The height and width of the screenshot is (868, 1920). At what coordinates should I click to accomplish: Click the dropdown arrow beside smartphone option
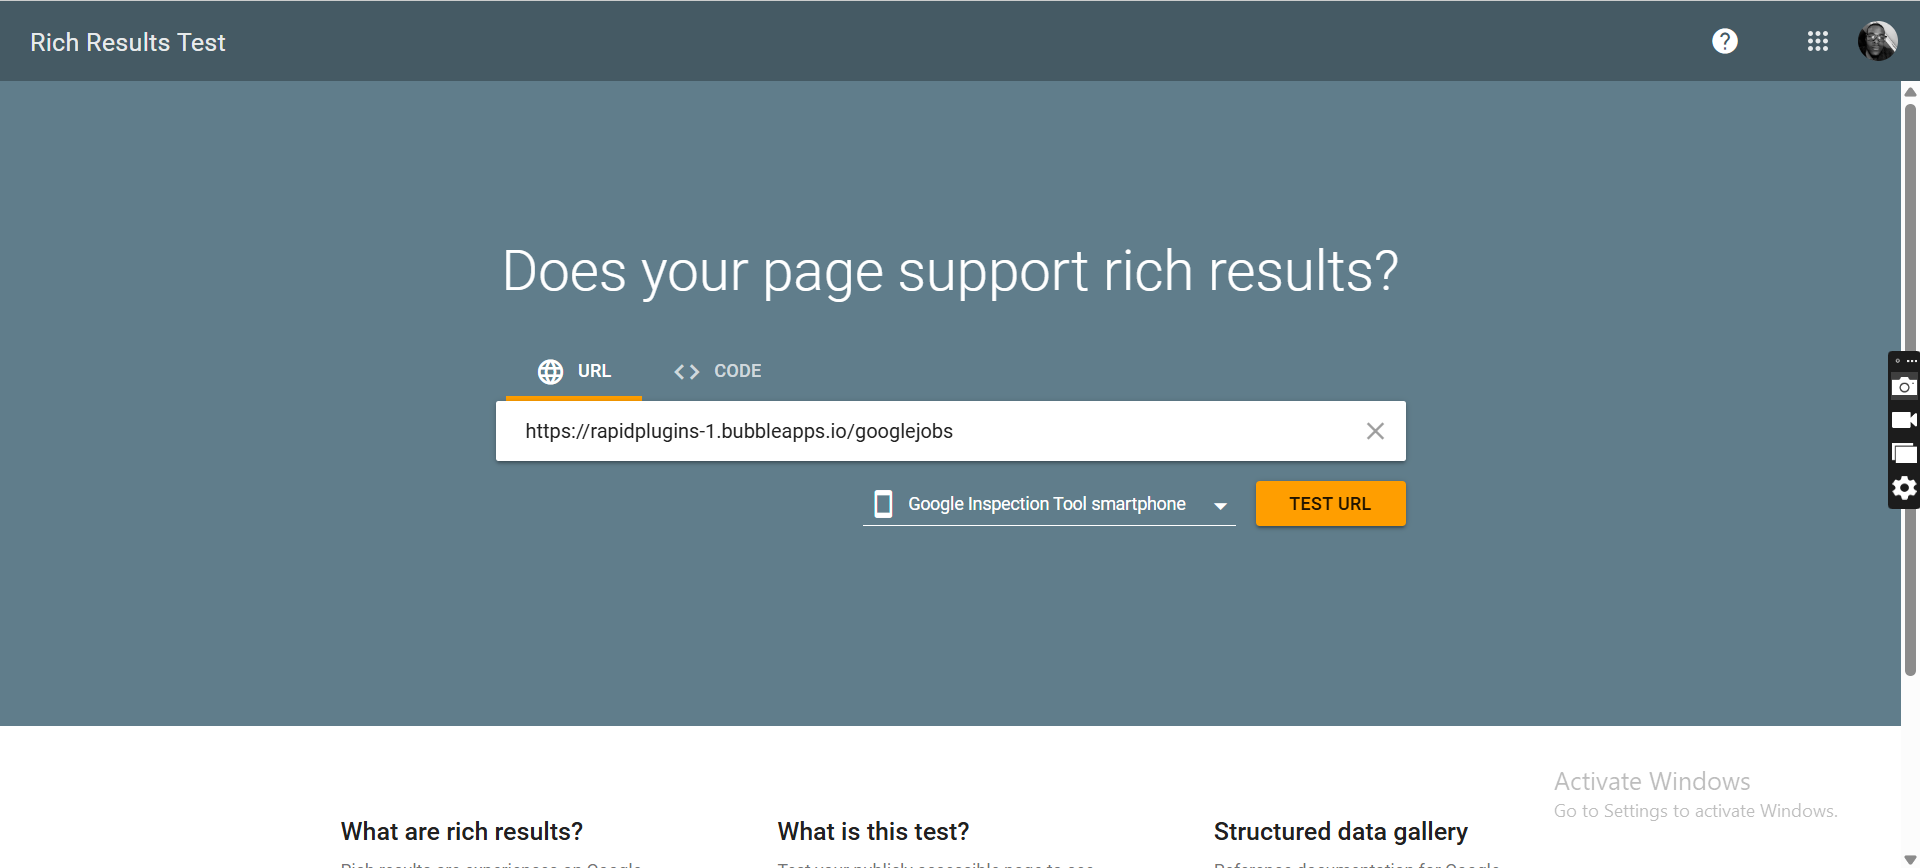pyautogui.click(x=1220, y=506)
